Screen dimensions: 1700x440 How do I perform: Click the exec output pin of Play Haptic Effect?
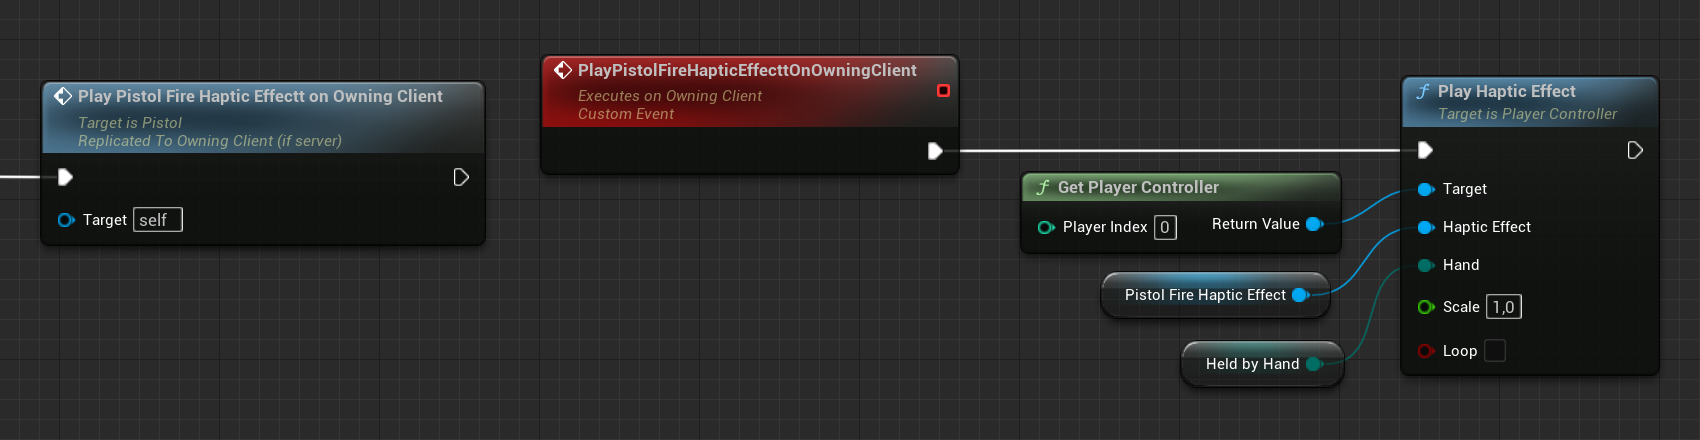1635,150
